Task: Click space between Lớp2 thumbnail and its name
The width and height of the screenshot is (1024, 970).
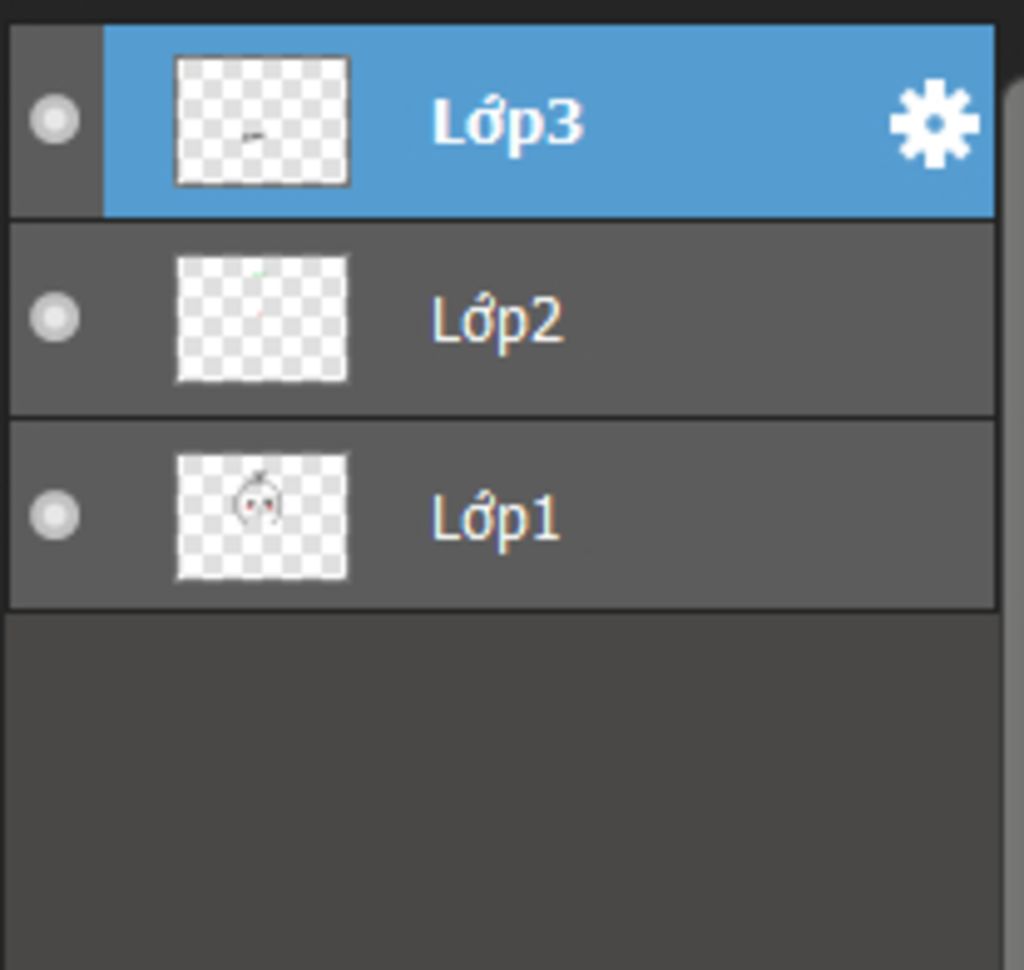Action: click(390, 319)
